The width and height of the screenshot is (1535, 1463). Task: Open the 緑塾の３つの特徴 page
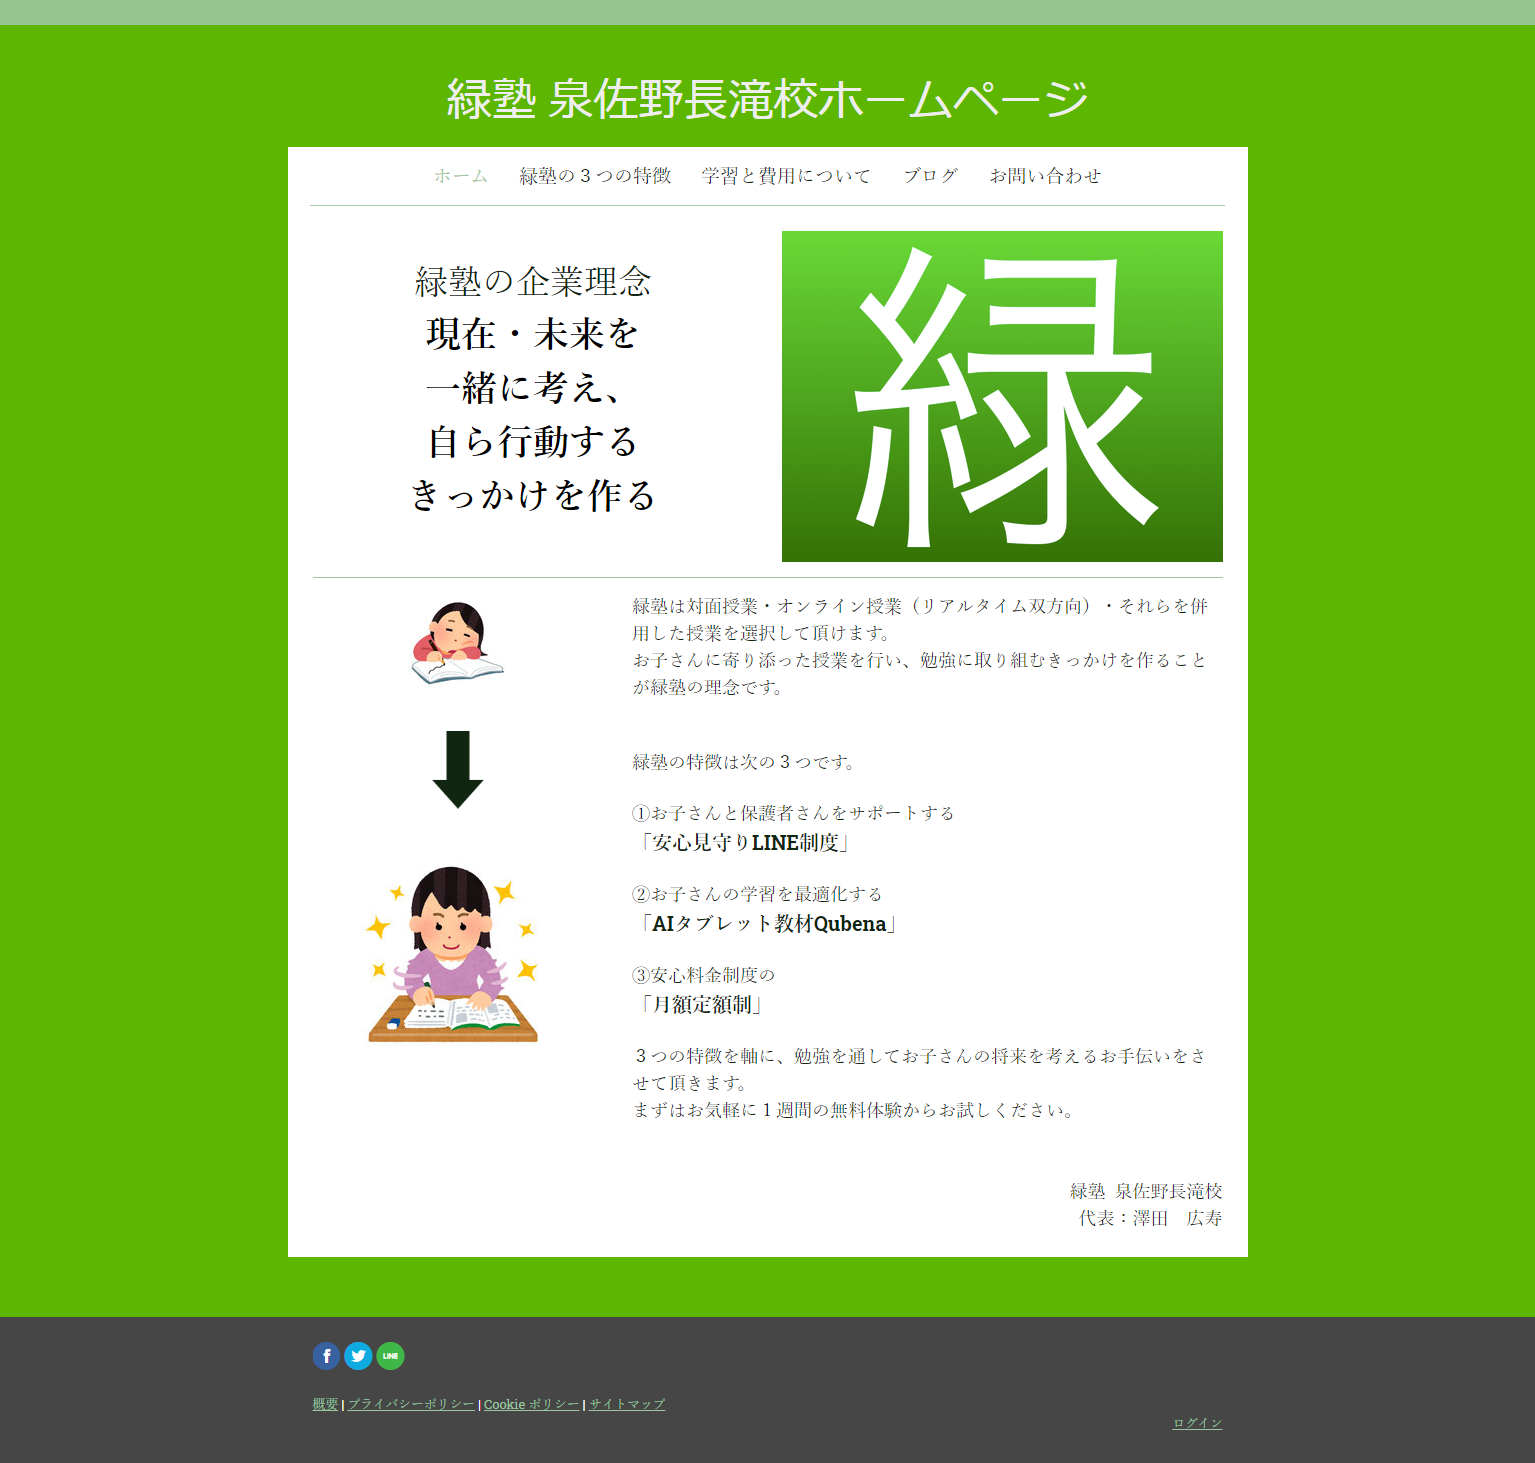(x=594, y=175)
